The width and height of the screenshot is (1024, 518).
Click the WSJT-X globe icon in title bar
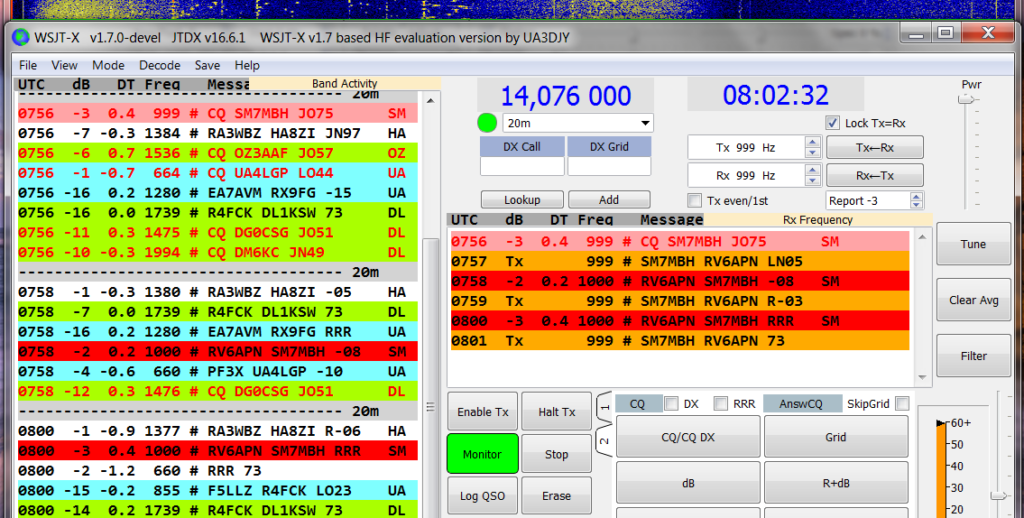(21, 38)
